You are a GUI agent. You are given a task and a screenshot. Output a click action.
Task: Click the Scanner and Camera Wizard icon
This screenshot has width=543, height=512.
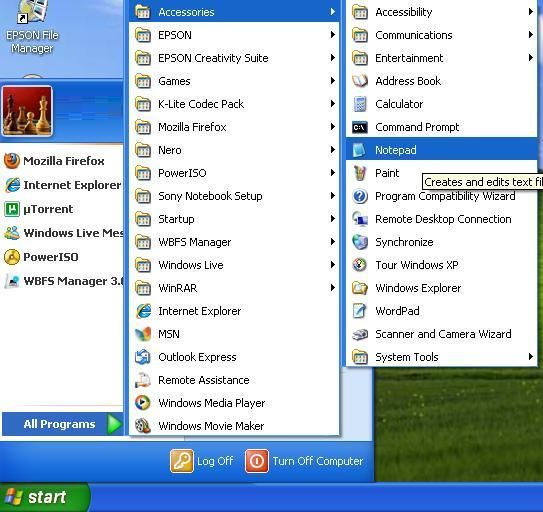point(360,334)
